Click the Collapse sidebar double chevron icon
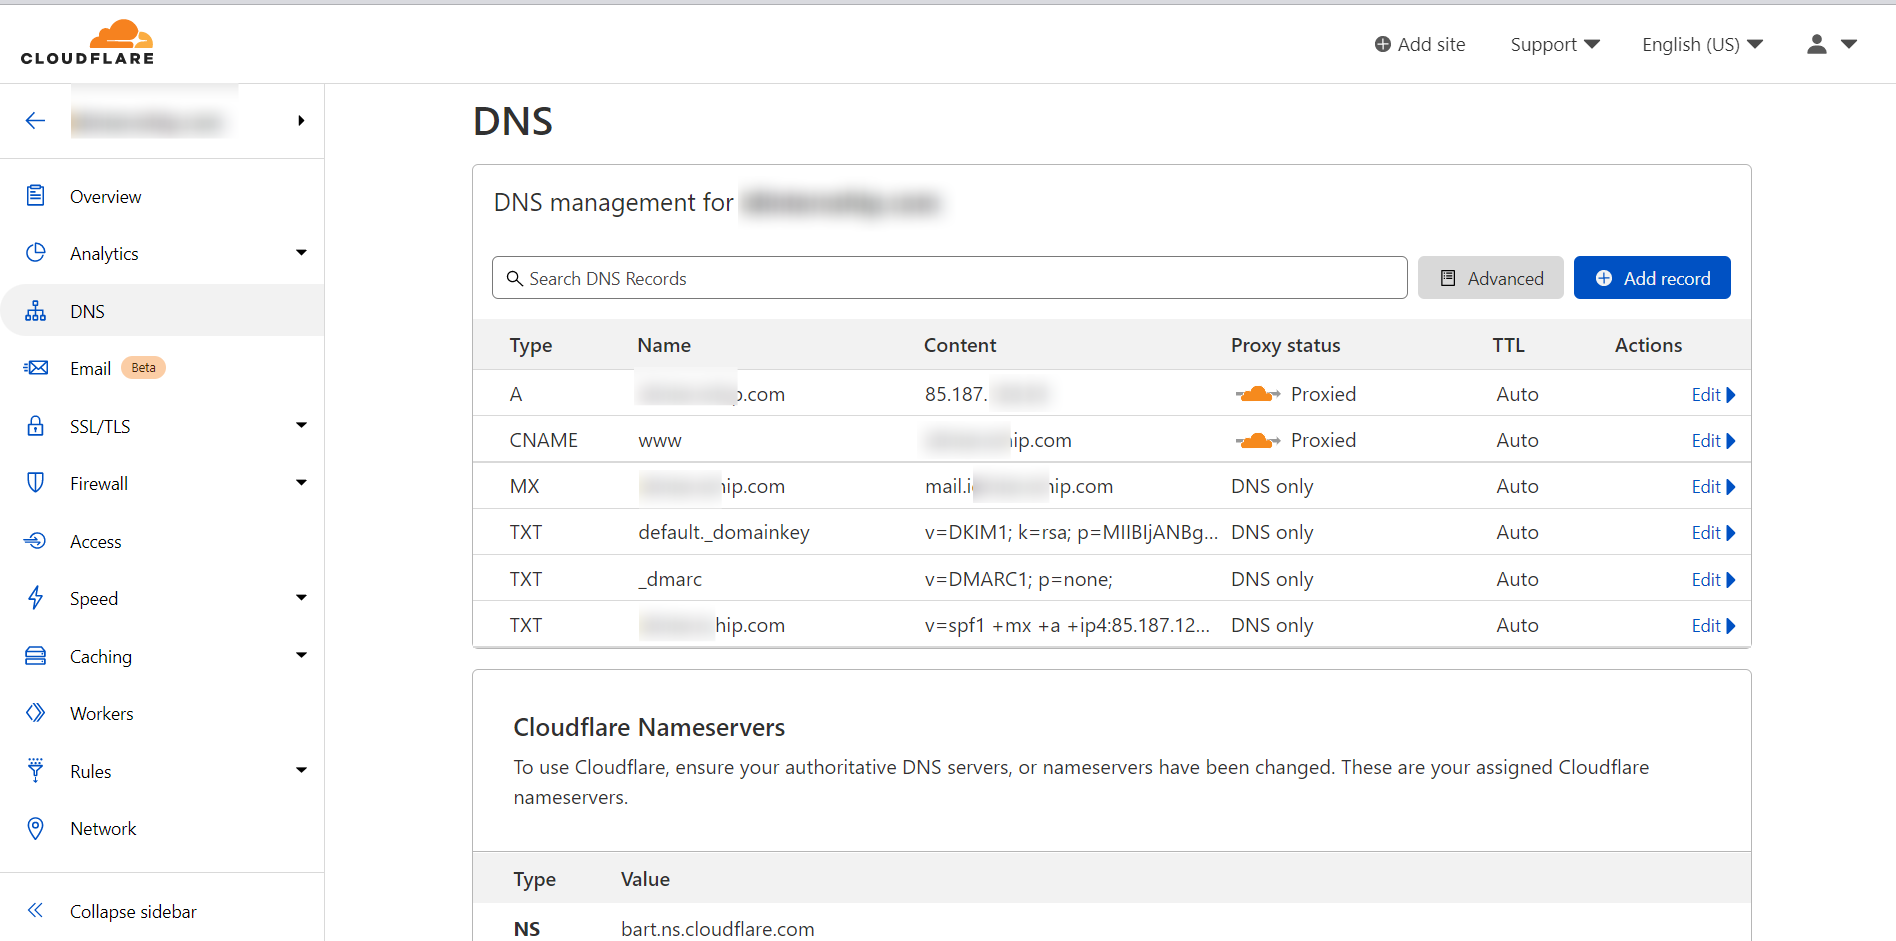This screenshot has height=941, width=1896. coord(35,910)
